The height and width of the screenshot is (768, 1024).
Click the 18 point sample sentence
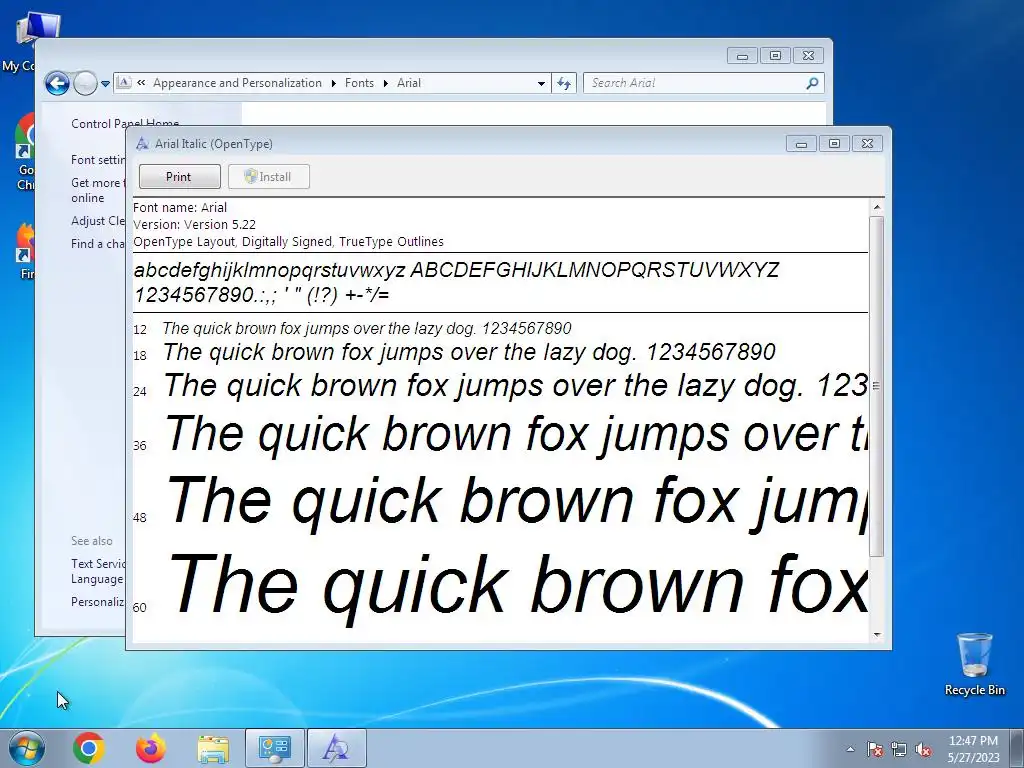tap(469, 352)
